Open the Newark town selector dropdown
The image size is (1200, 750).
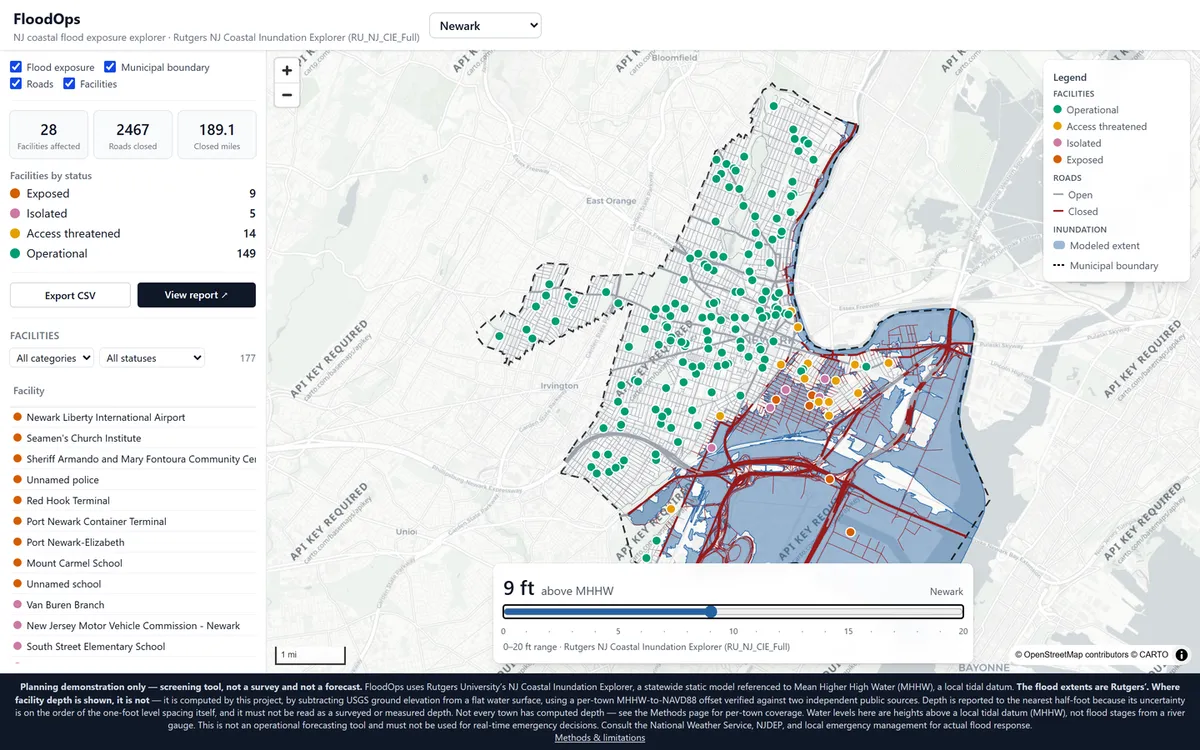click(485, 26)
